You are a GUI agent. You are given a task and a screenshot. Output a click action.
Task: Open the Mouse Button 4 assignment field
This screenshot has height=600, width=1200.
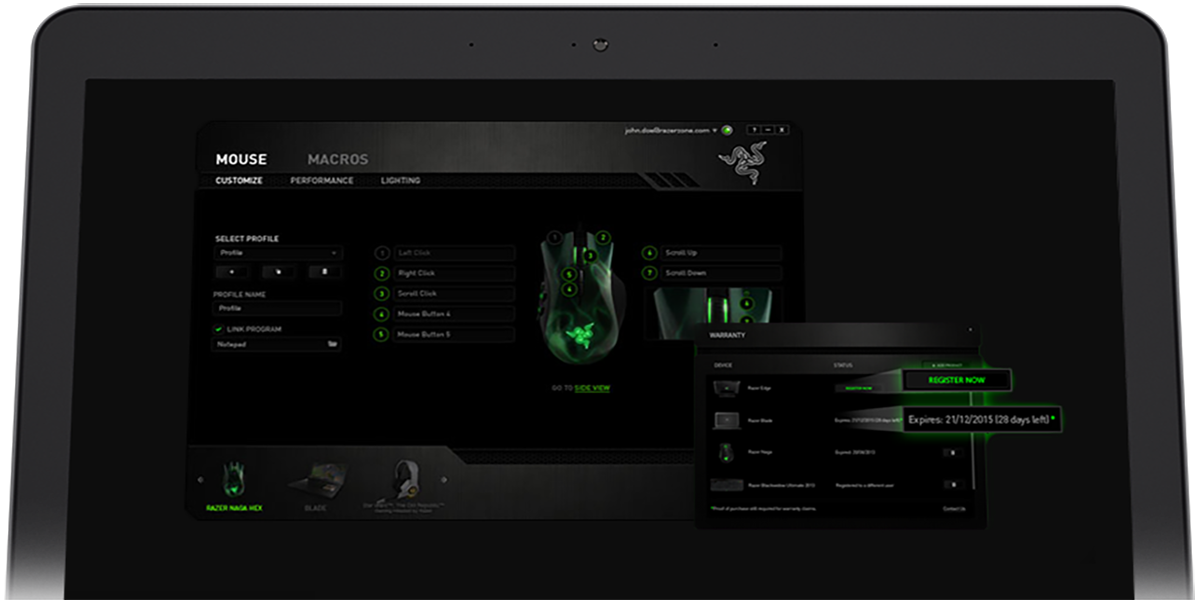tap(454, 314)
